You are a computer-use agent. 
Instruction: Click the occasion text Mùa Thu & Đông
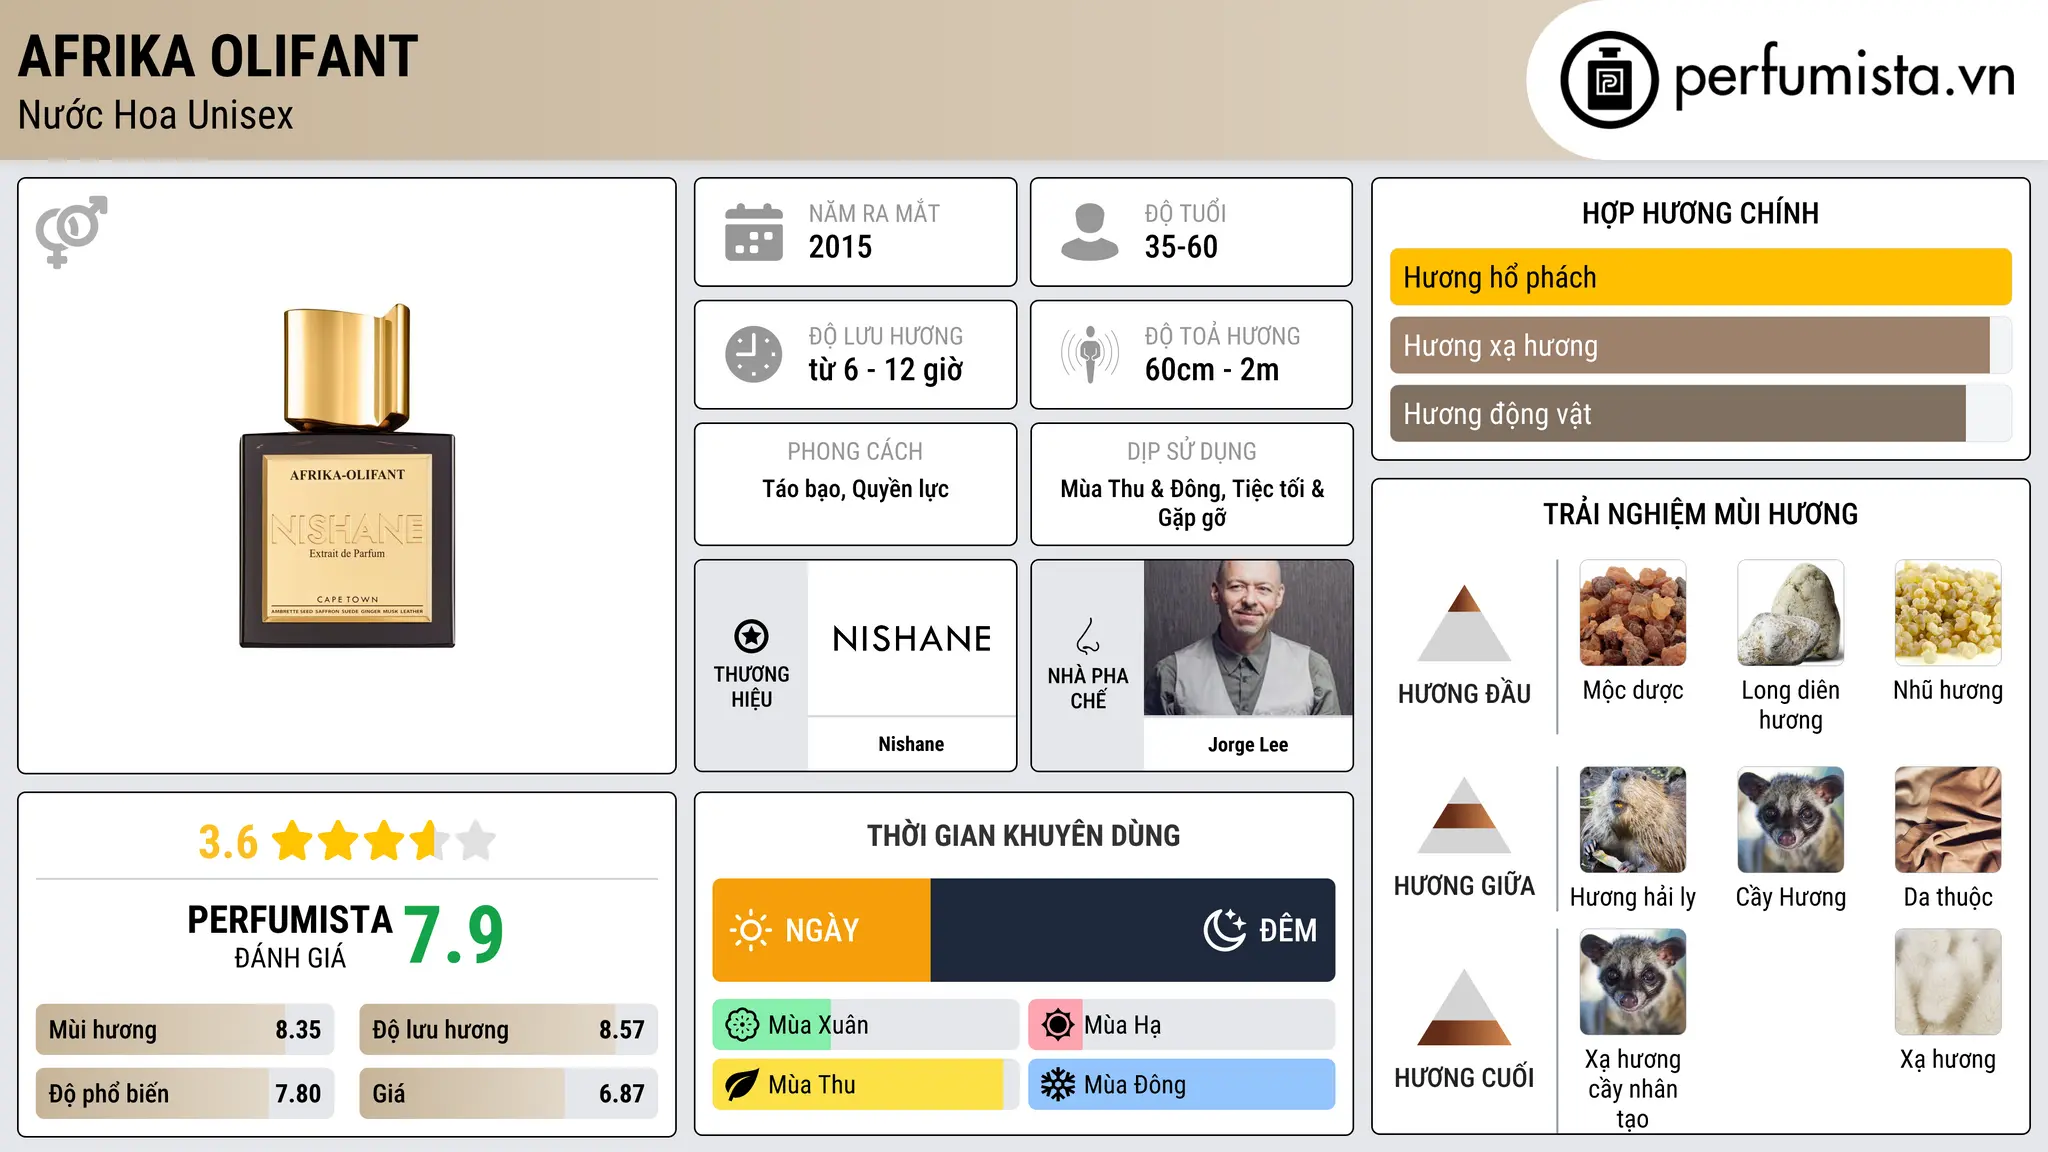(1142, 489)
